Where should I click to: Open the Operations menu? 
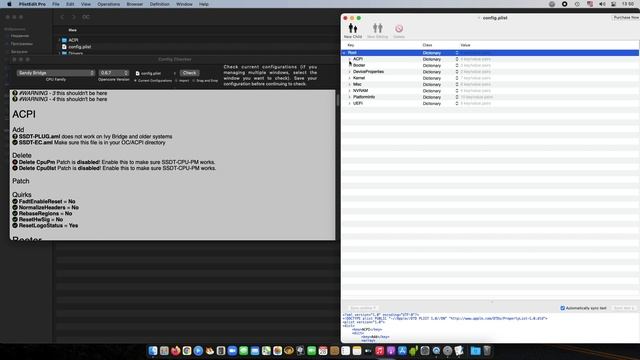(109, 4)
